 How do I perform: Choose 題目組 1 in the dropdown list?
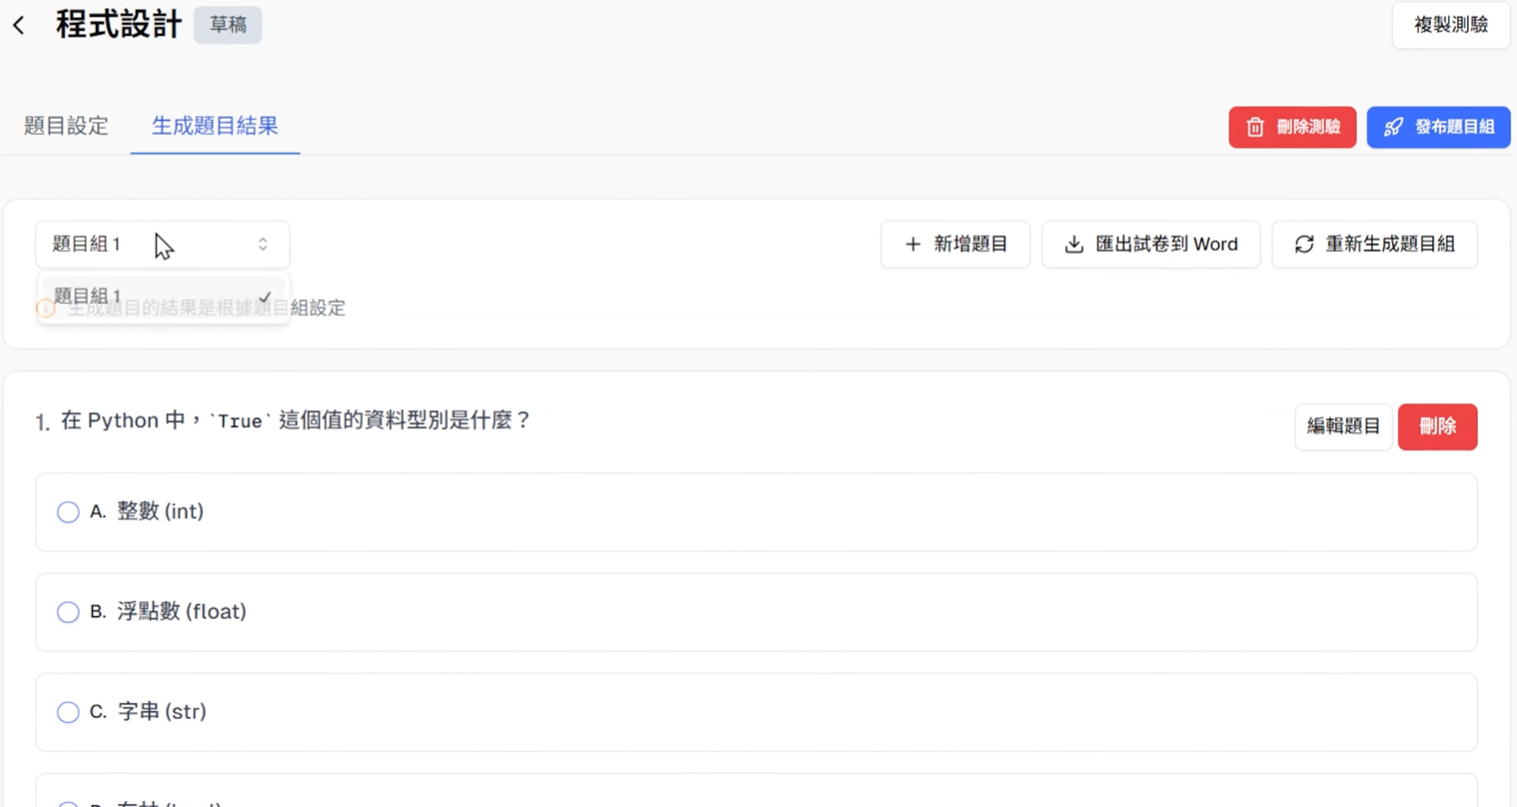pos(163,296)
